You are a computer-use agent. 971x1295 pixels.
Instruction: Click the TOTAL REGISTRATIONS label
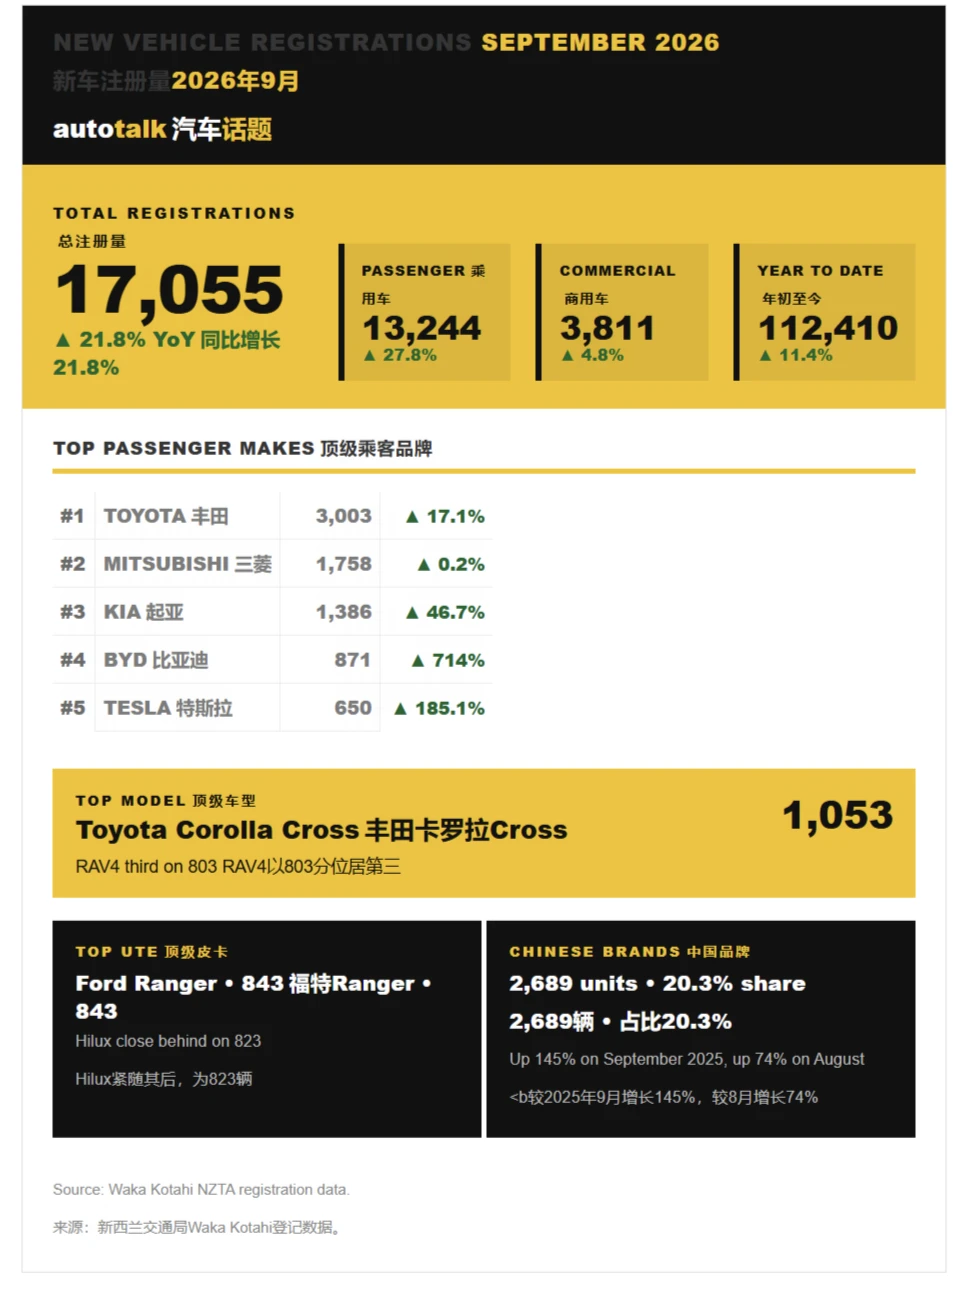(174, 213)
